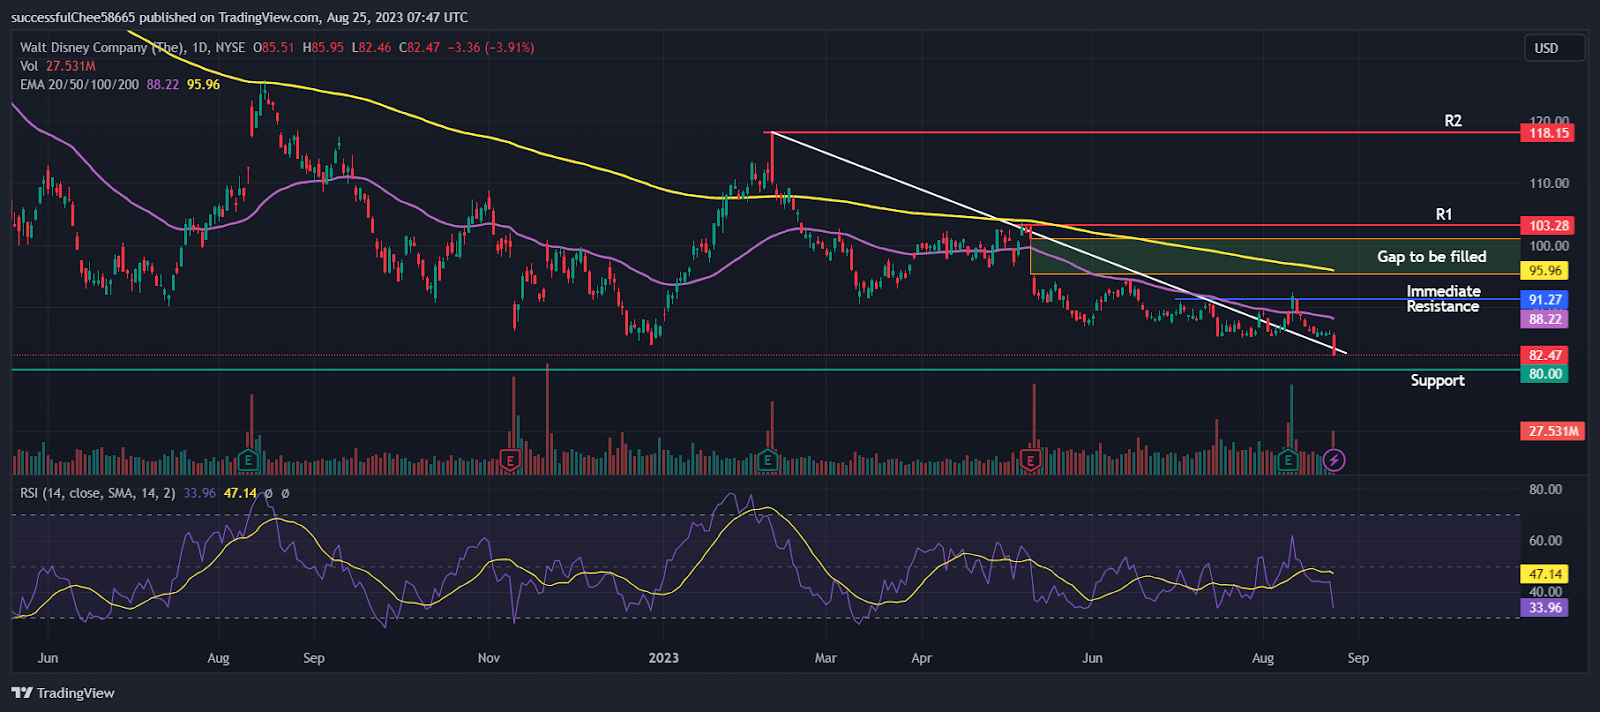Screen dimensions: 1600x712
Task: Click the yellow EMA legend value 95.96
Action: pos(204,85)
